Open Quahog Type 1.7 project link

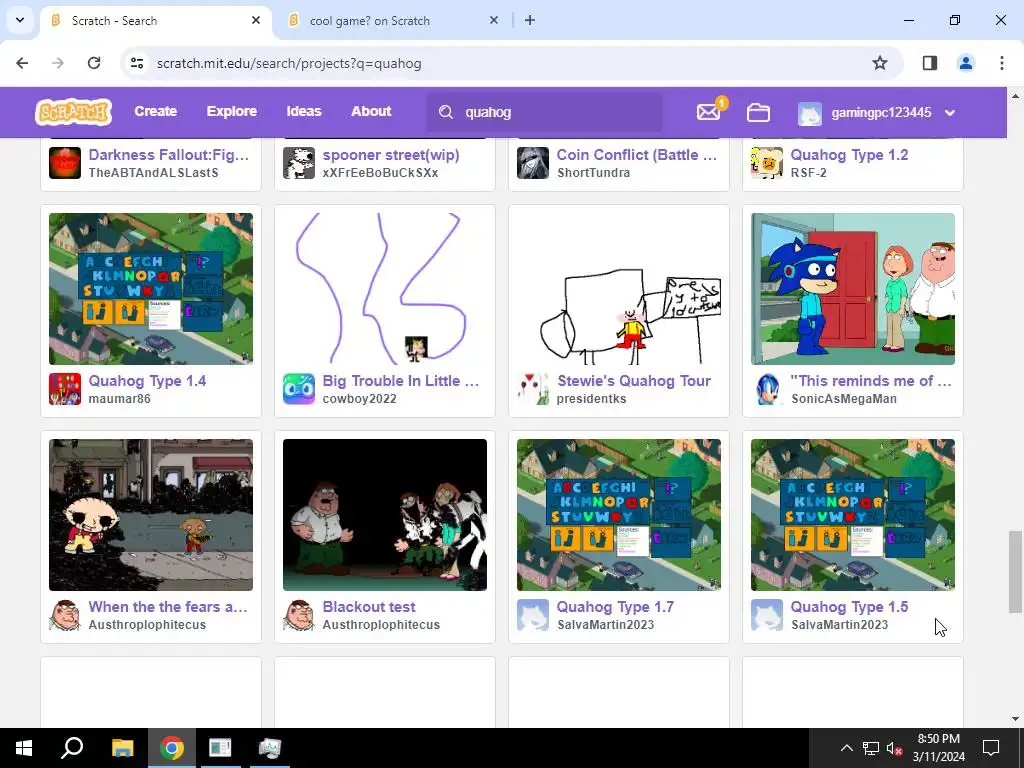point(615,607)
